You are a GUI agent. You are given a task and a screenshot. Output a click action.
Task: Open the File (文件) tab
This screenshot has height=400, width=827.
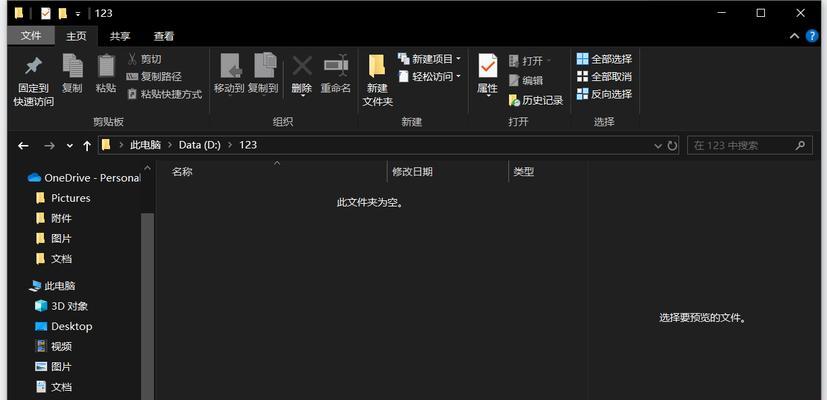pyautogui.click(x=31, y=36)
